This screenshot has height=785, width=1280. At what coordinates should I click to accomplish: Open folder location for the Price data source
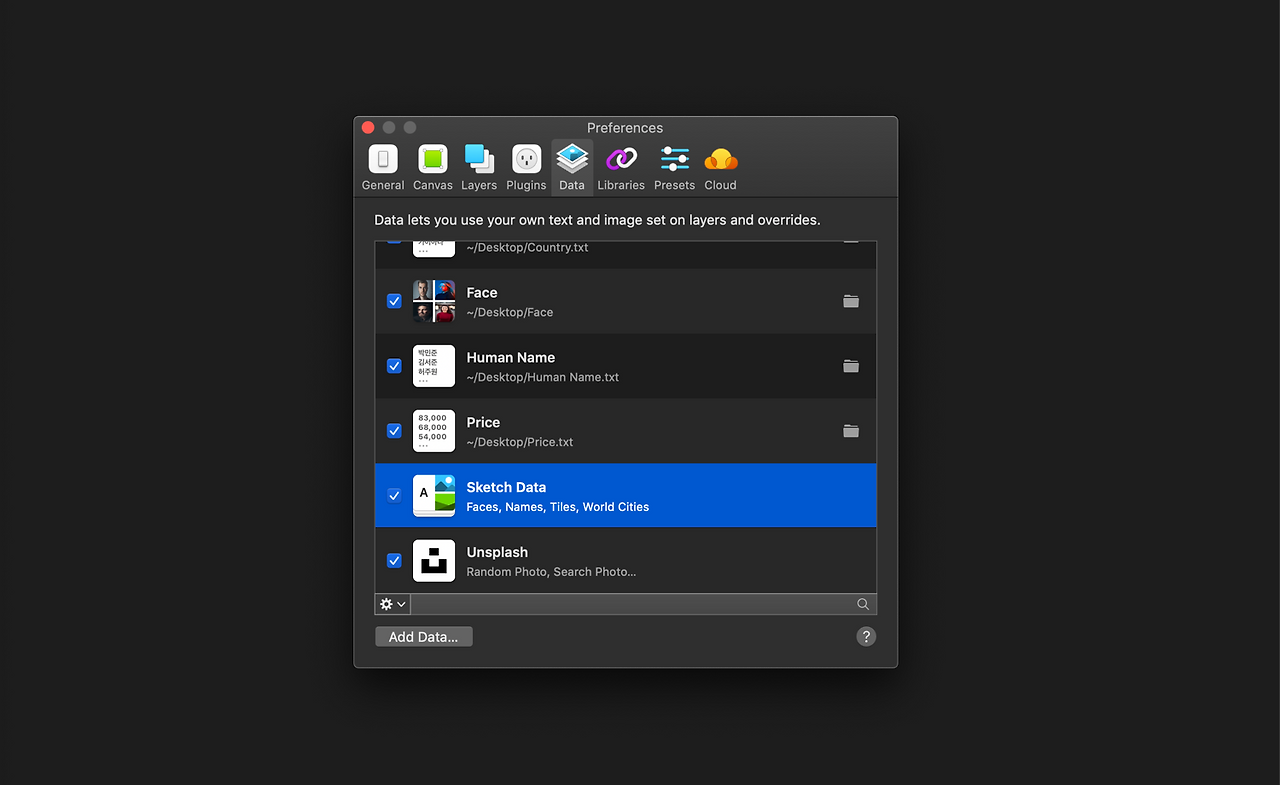pos(851,430)
